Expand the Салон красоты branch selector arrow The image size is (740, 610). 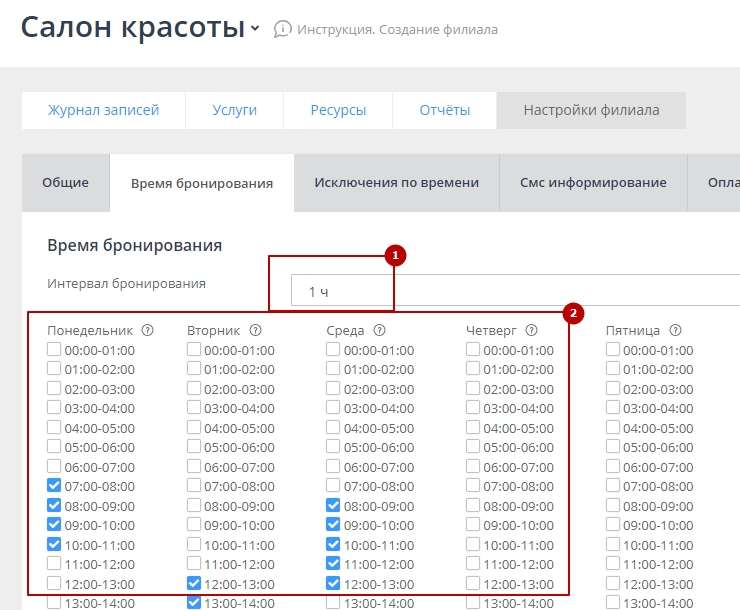coord(256,29)
